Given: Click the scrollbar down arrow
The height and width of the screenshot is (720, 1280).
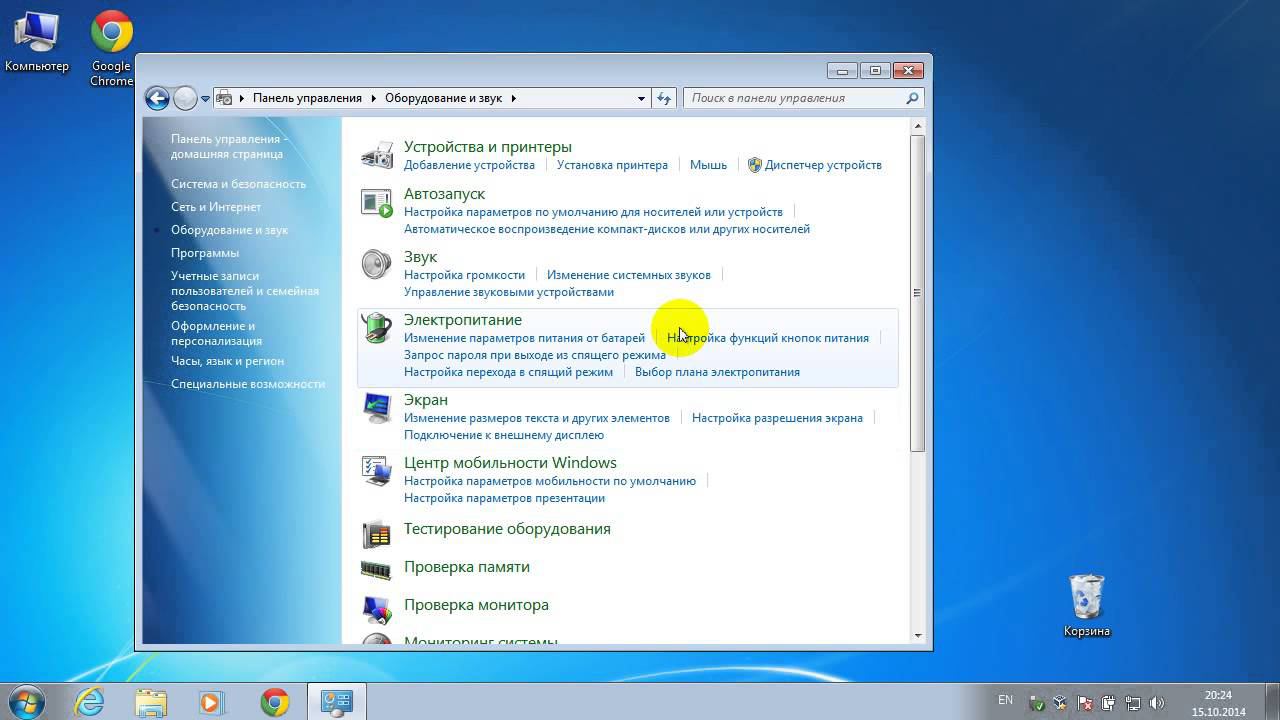Looking at the screenshot, I should [x=918, y=635].
